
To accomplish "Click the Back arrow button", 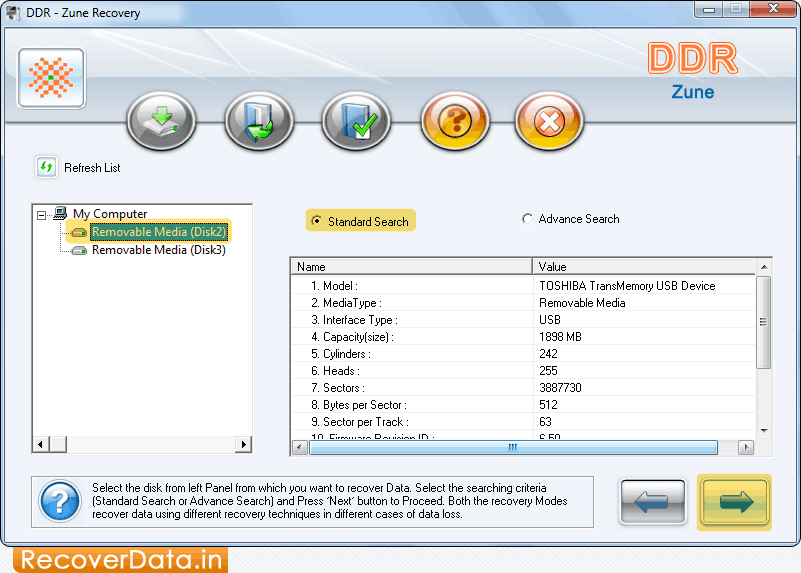I will tap(652, 502).
